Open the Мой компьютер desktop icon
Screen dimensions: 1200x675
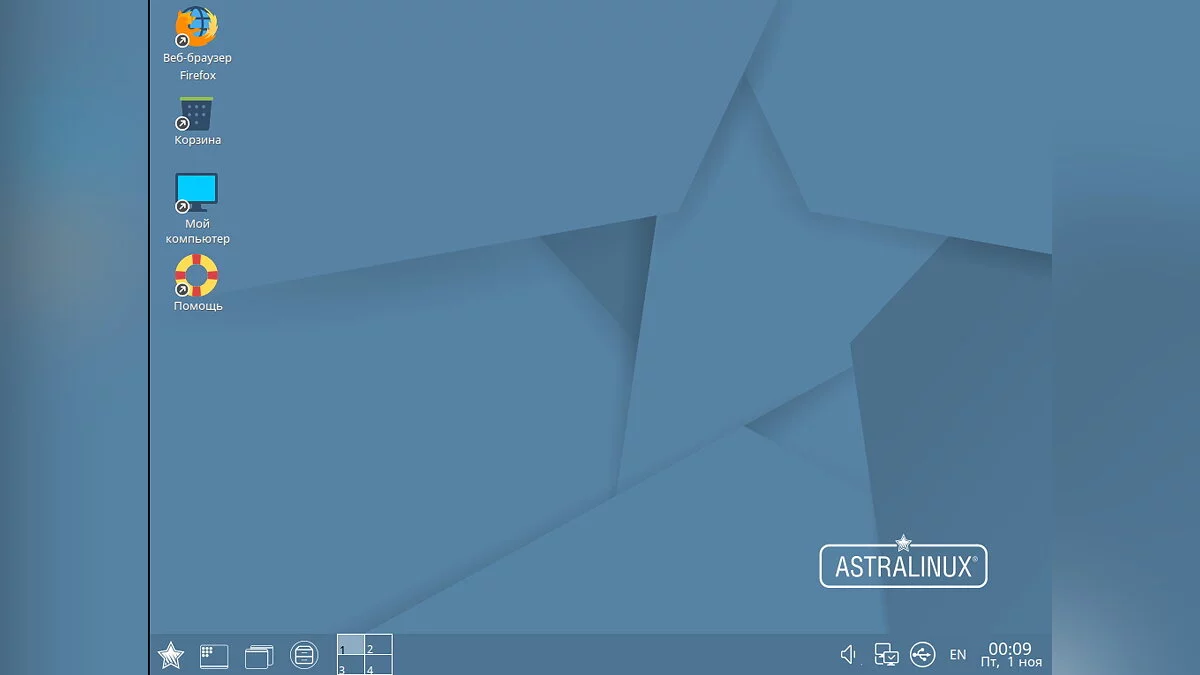click(x=196, y=192)
